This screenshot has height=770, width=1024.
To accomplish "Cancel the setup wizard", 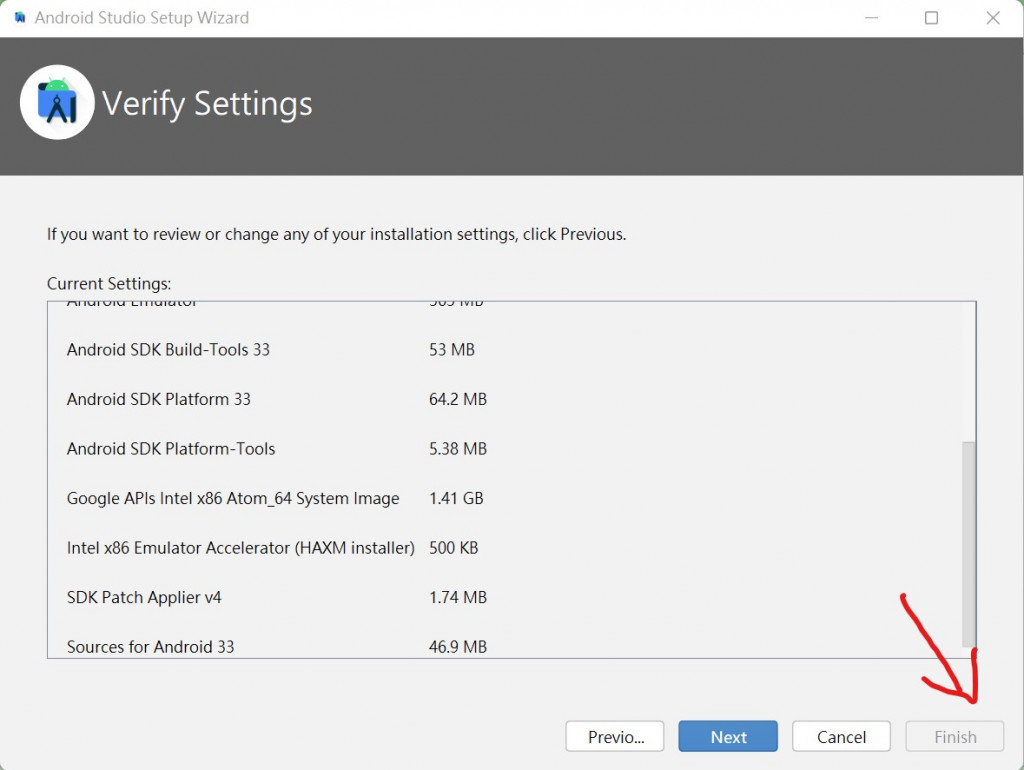I will click(x=841, y=737).
